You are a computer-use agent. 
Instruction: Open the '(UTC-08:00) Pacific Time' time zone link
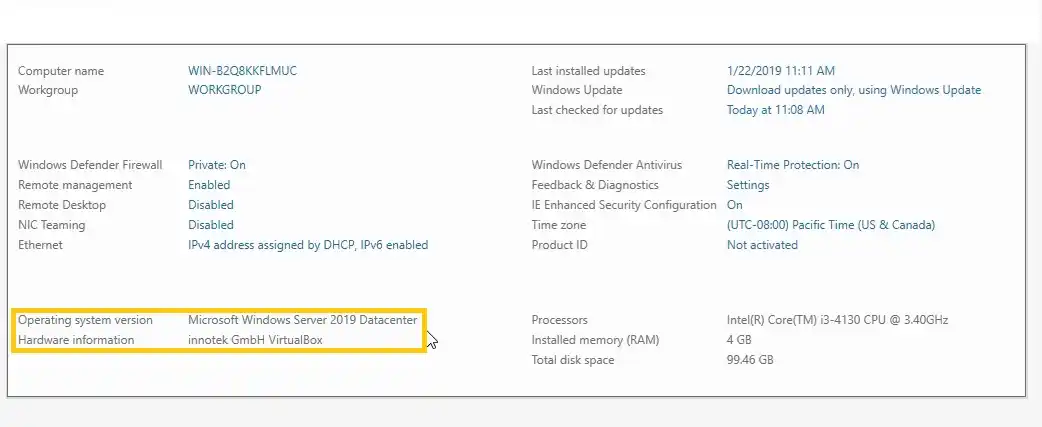831,224
